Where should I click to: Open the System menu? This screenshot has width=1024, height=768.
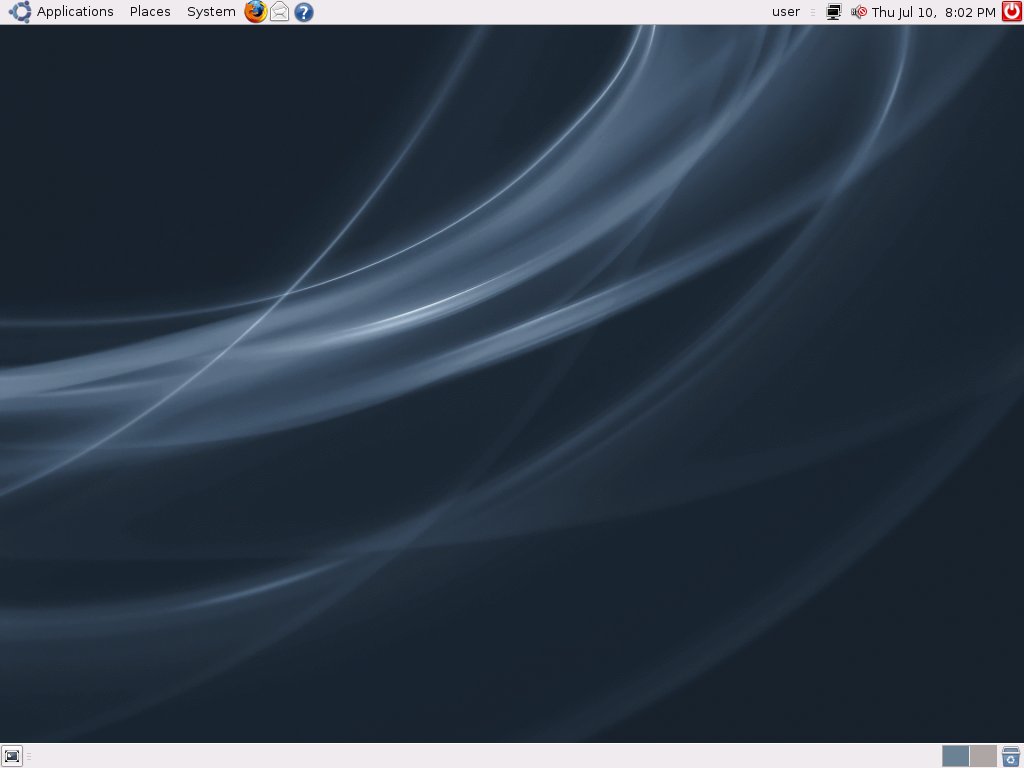(211, 12)
